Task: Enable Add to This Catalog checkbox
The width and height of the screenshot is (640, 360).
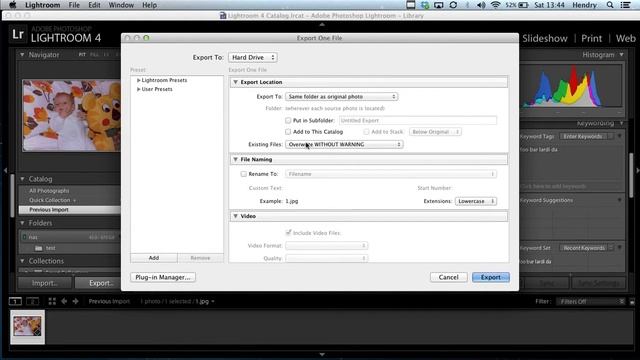Action: (x=288, y=132)
